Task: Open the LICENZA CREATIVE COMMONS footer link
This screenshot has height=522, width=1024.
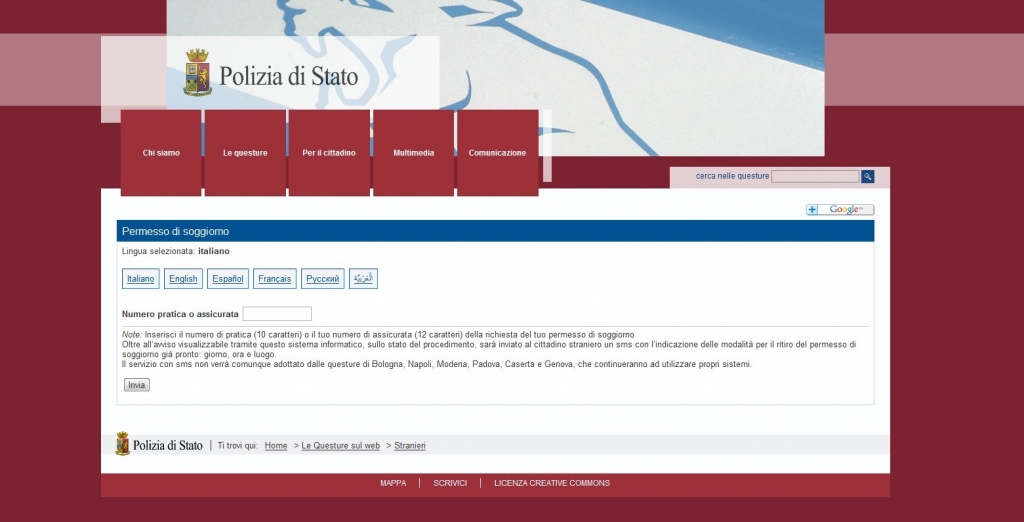Action: tap(552, 483)
